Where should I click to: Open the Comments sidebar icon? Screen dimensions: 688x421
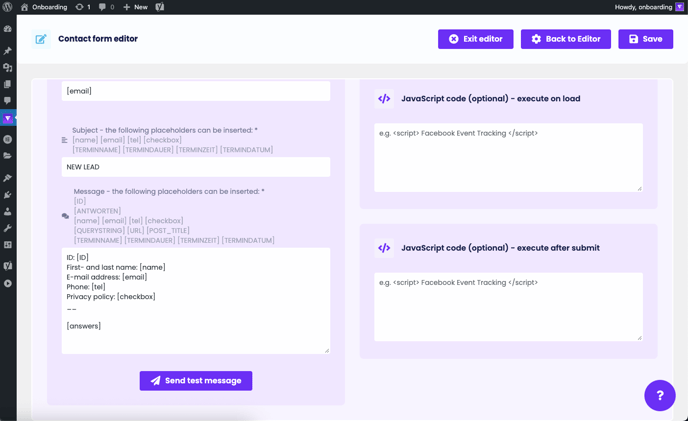(7, 101)
